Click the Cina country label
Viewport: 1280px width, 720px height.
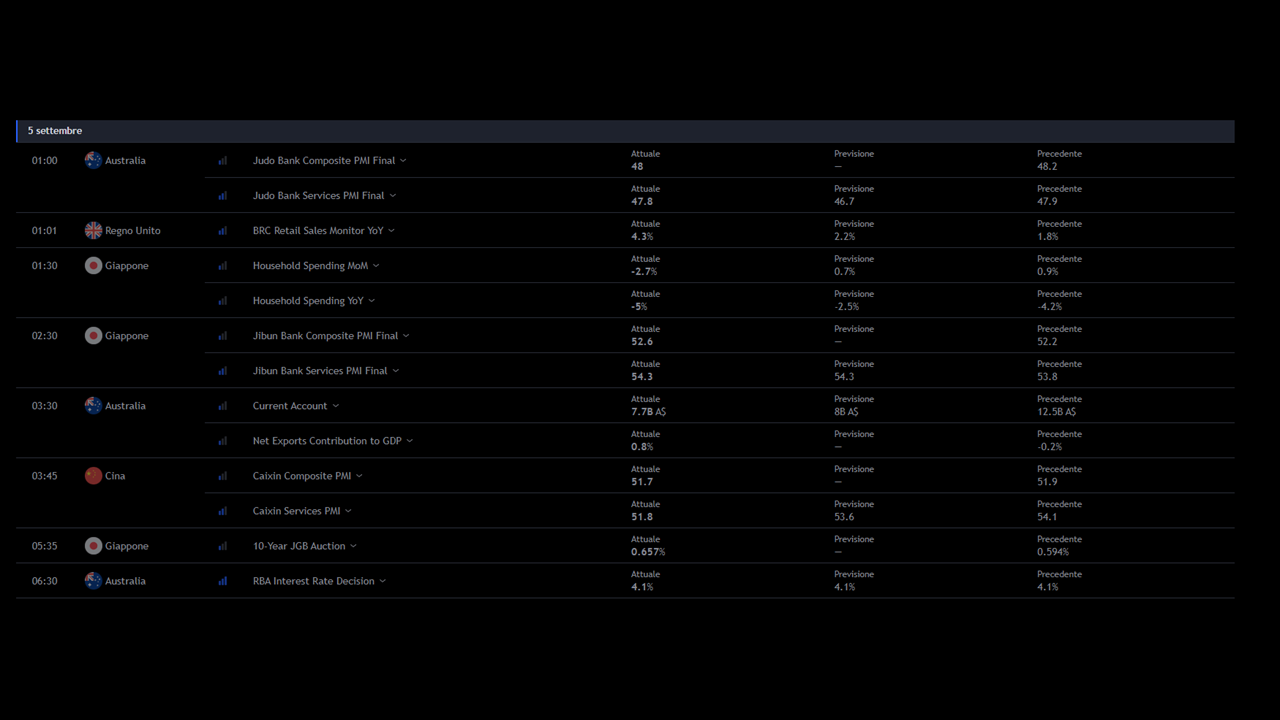[115, 476]
